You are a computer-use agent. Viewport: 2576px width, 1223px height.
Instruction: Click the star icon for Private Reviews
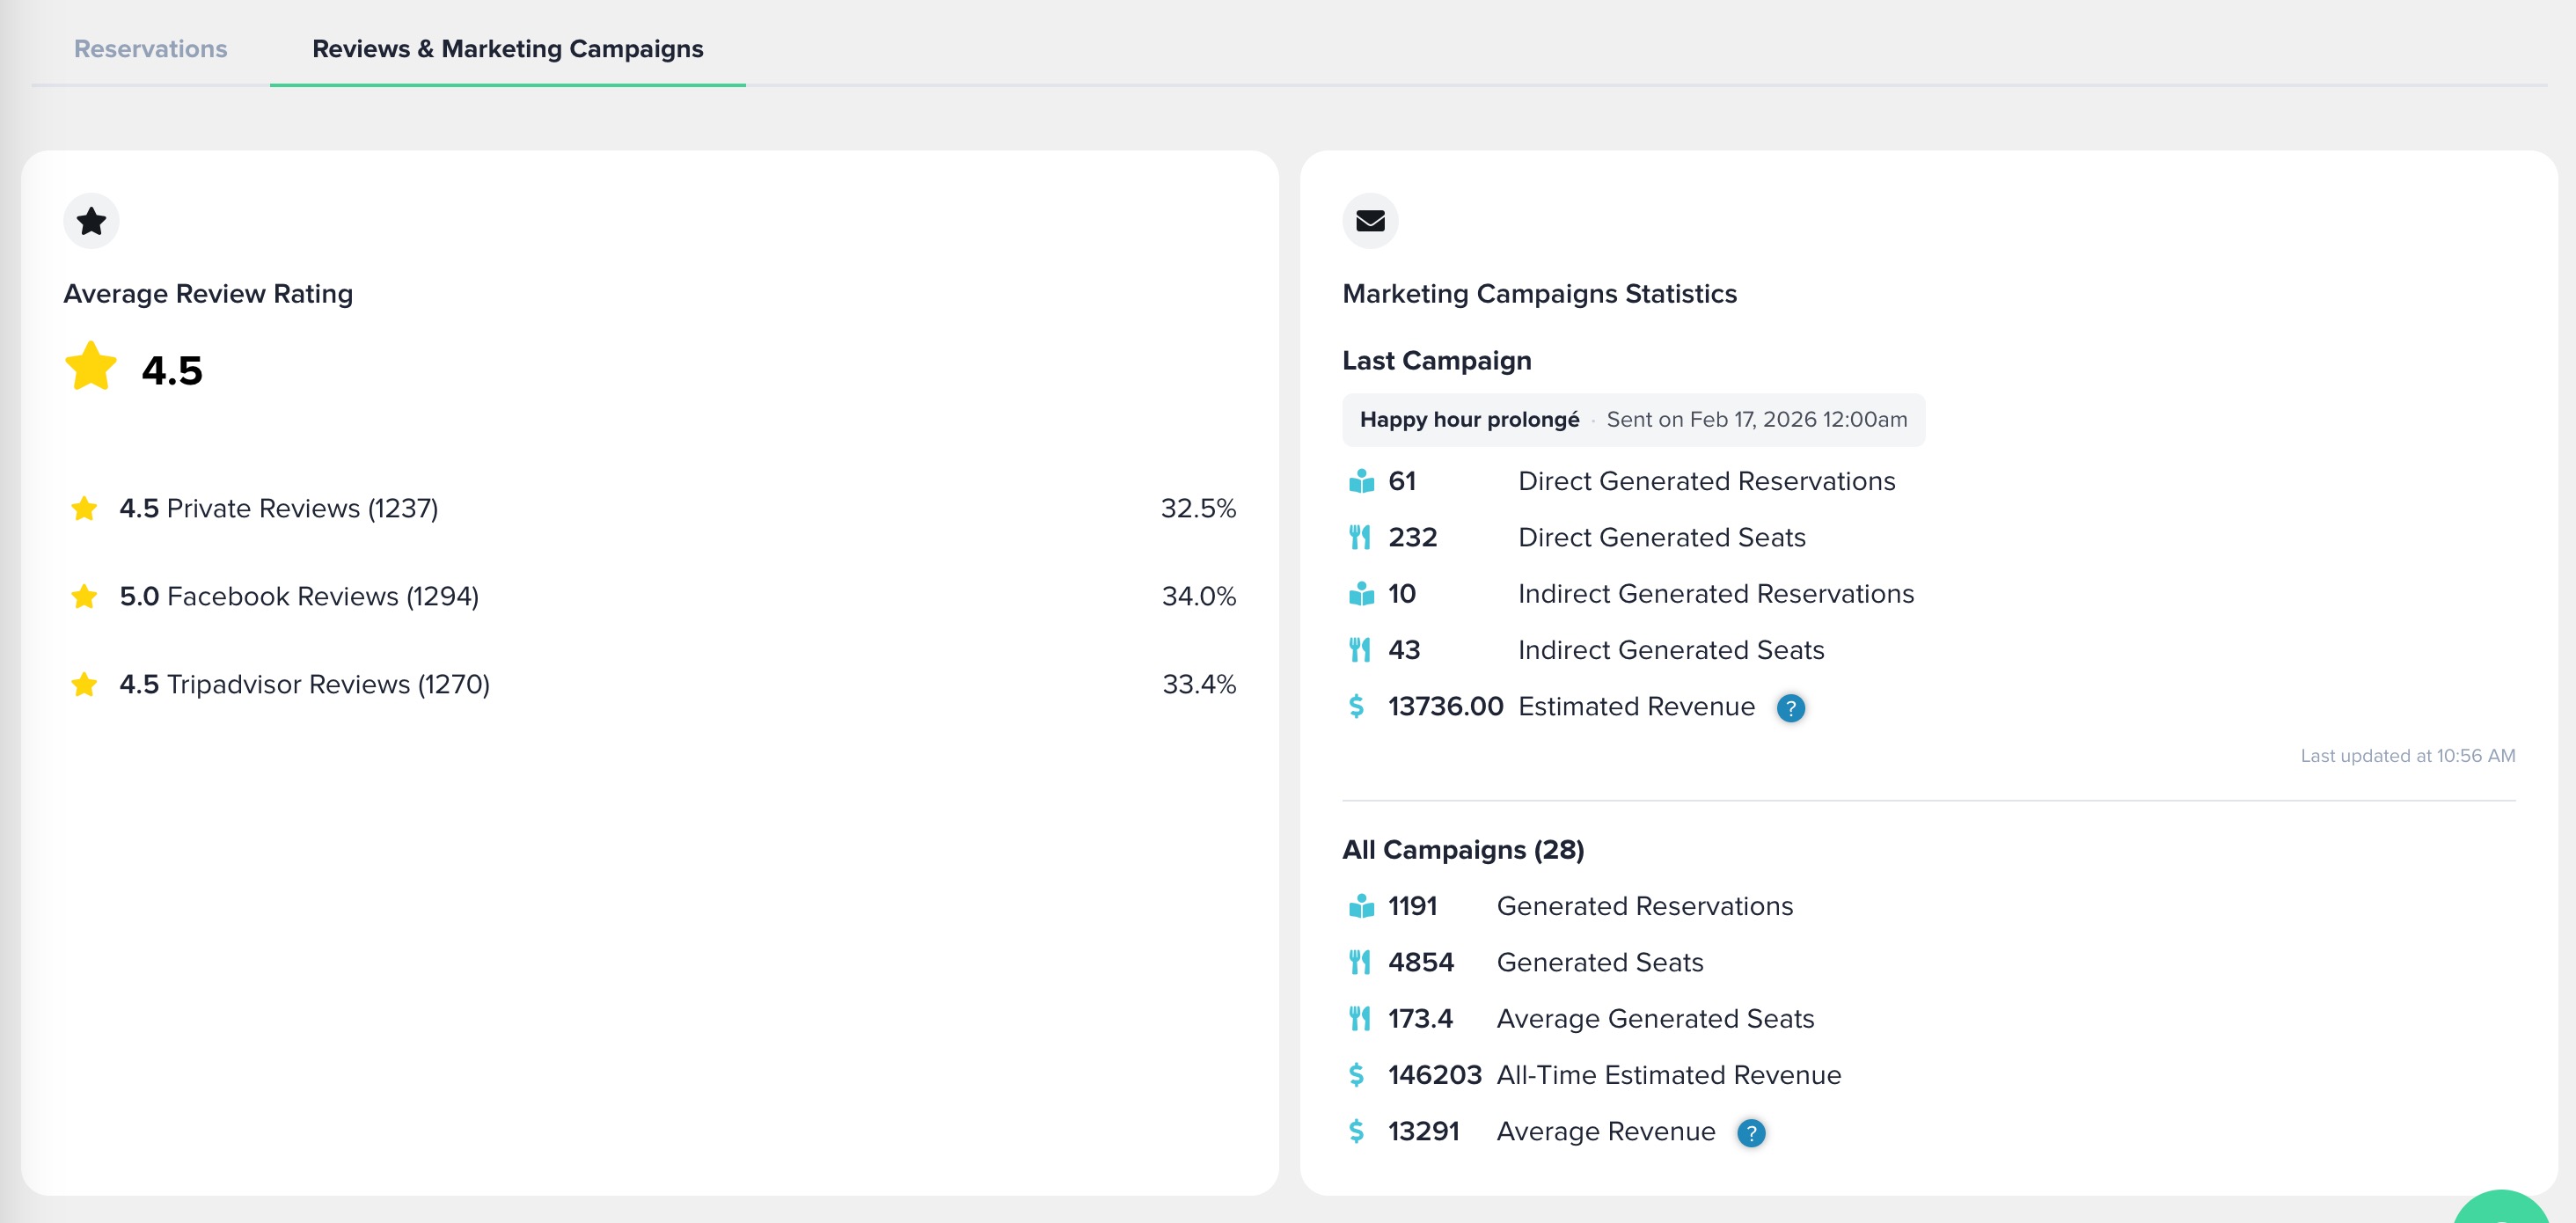pos(84,509)
